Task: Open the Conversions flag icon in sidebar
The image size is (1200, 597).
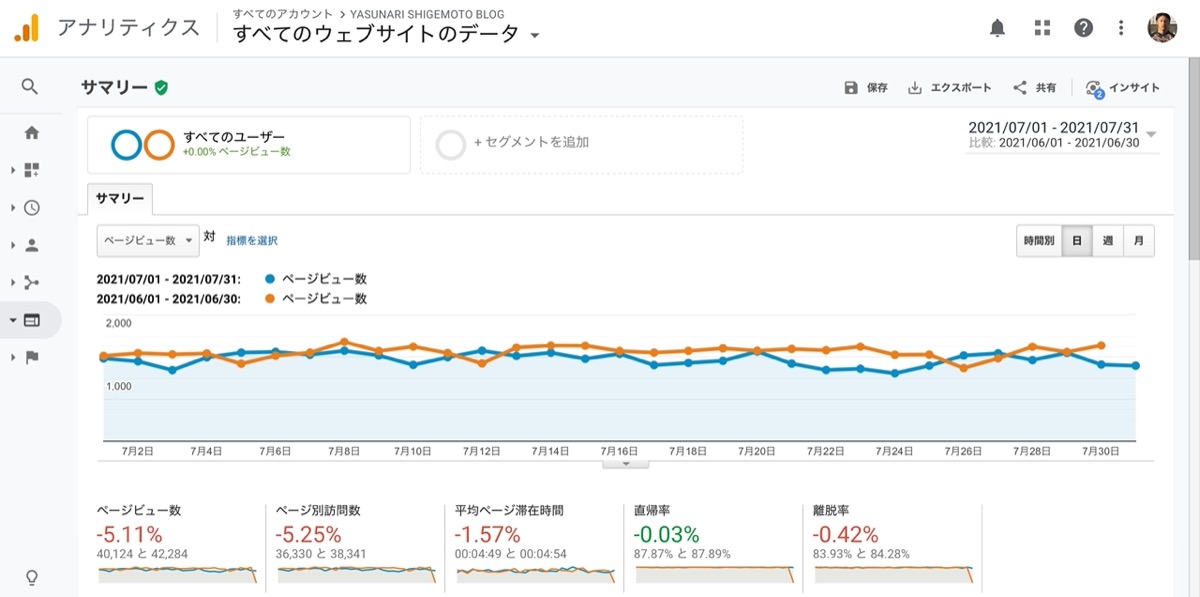Action: click(x=32, y=357)
